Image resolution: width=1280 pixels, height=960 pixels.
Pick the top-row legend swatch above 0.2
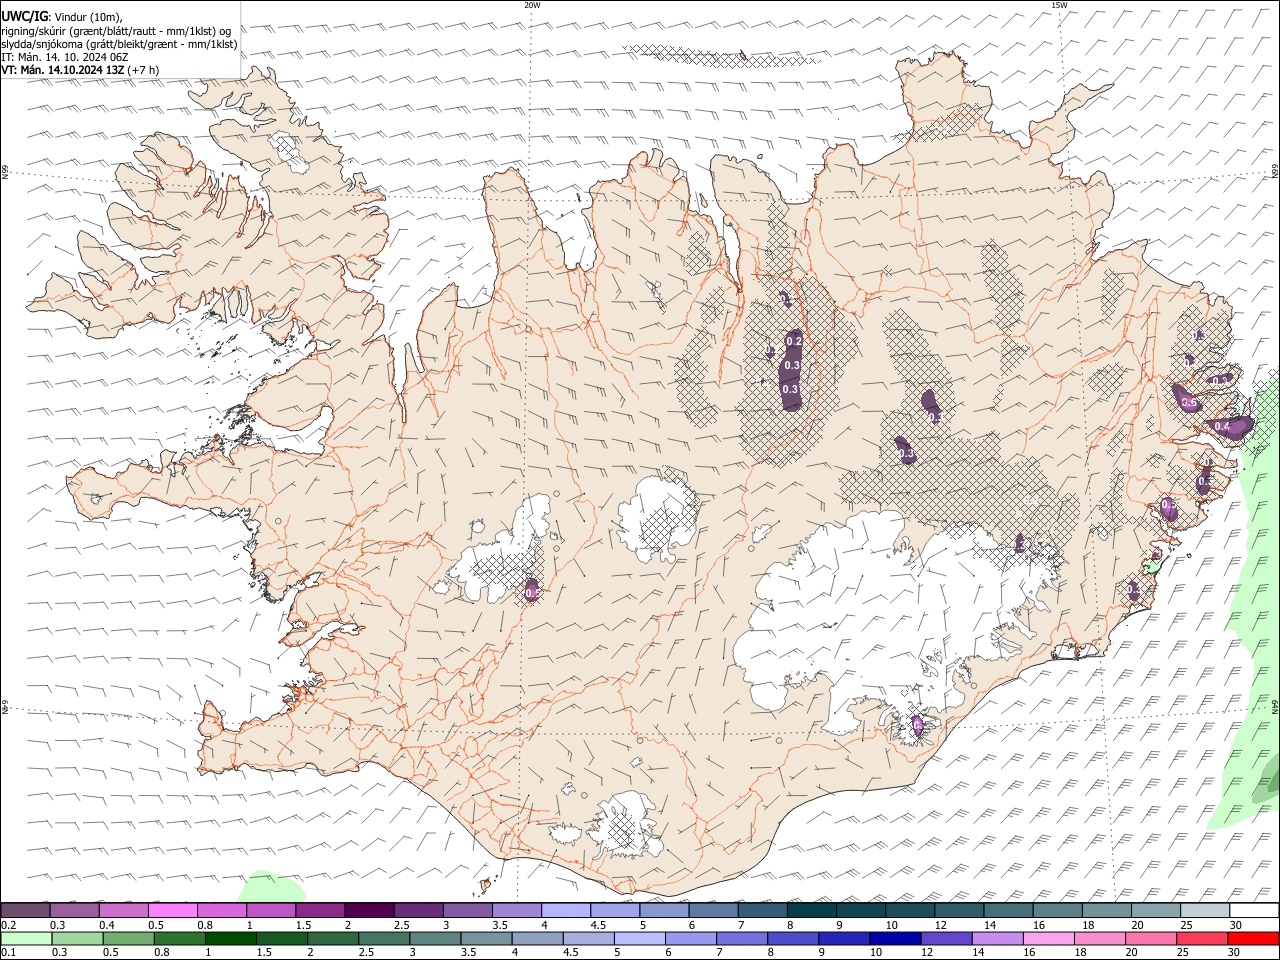(x=26, y=910)
